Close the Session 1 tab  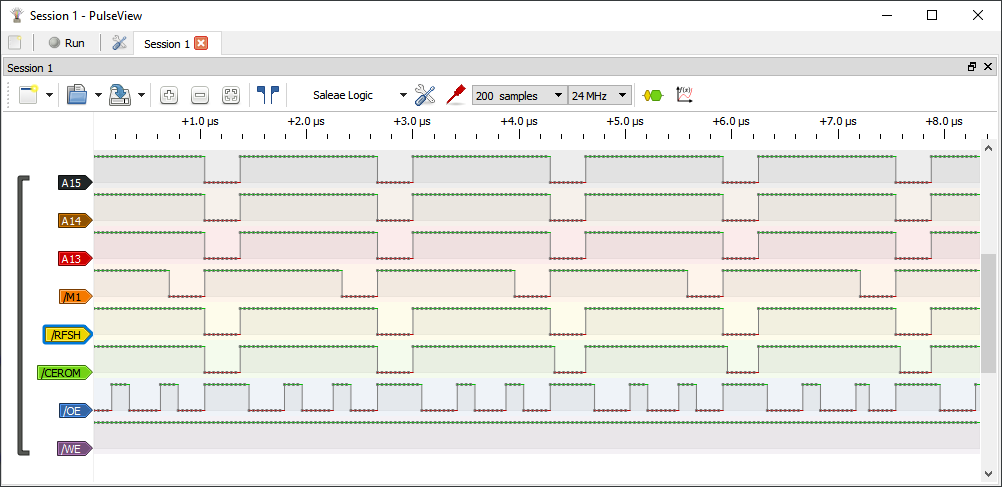point(201,43)
